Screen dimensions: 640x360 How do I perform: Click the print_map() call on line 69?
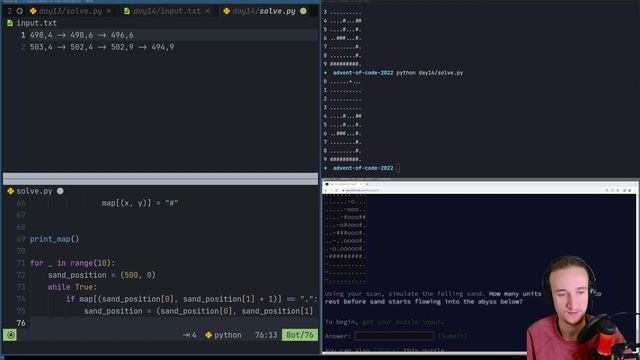coord(54,239)
